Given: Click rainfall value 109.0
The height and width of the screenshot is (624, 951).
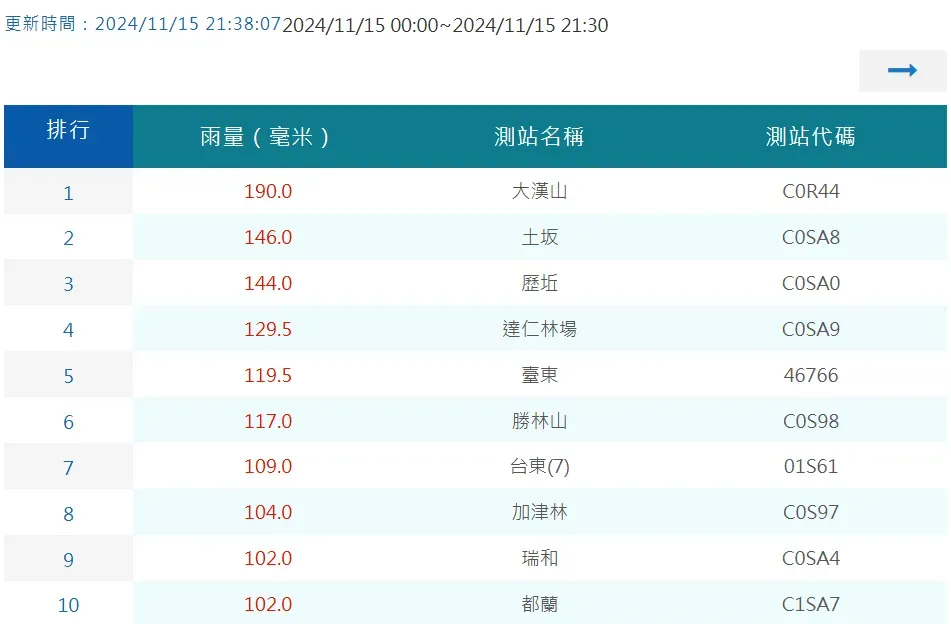Looking at the screenshot, I should pyautogui.click(x=268, y=466).
